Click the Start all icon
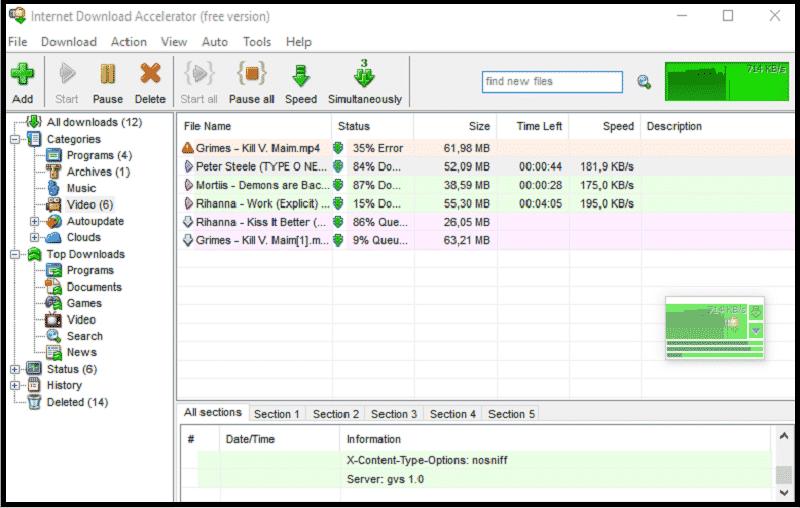This screenshot has width=800, height=508. coord(199,74)
